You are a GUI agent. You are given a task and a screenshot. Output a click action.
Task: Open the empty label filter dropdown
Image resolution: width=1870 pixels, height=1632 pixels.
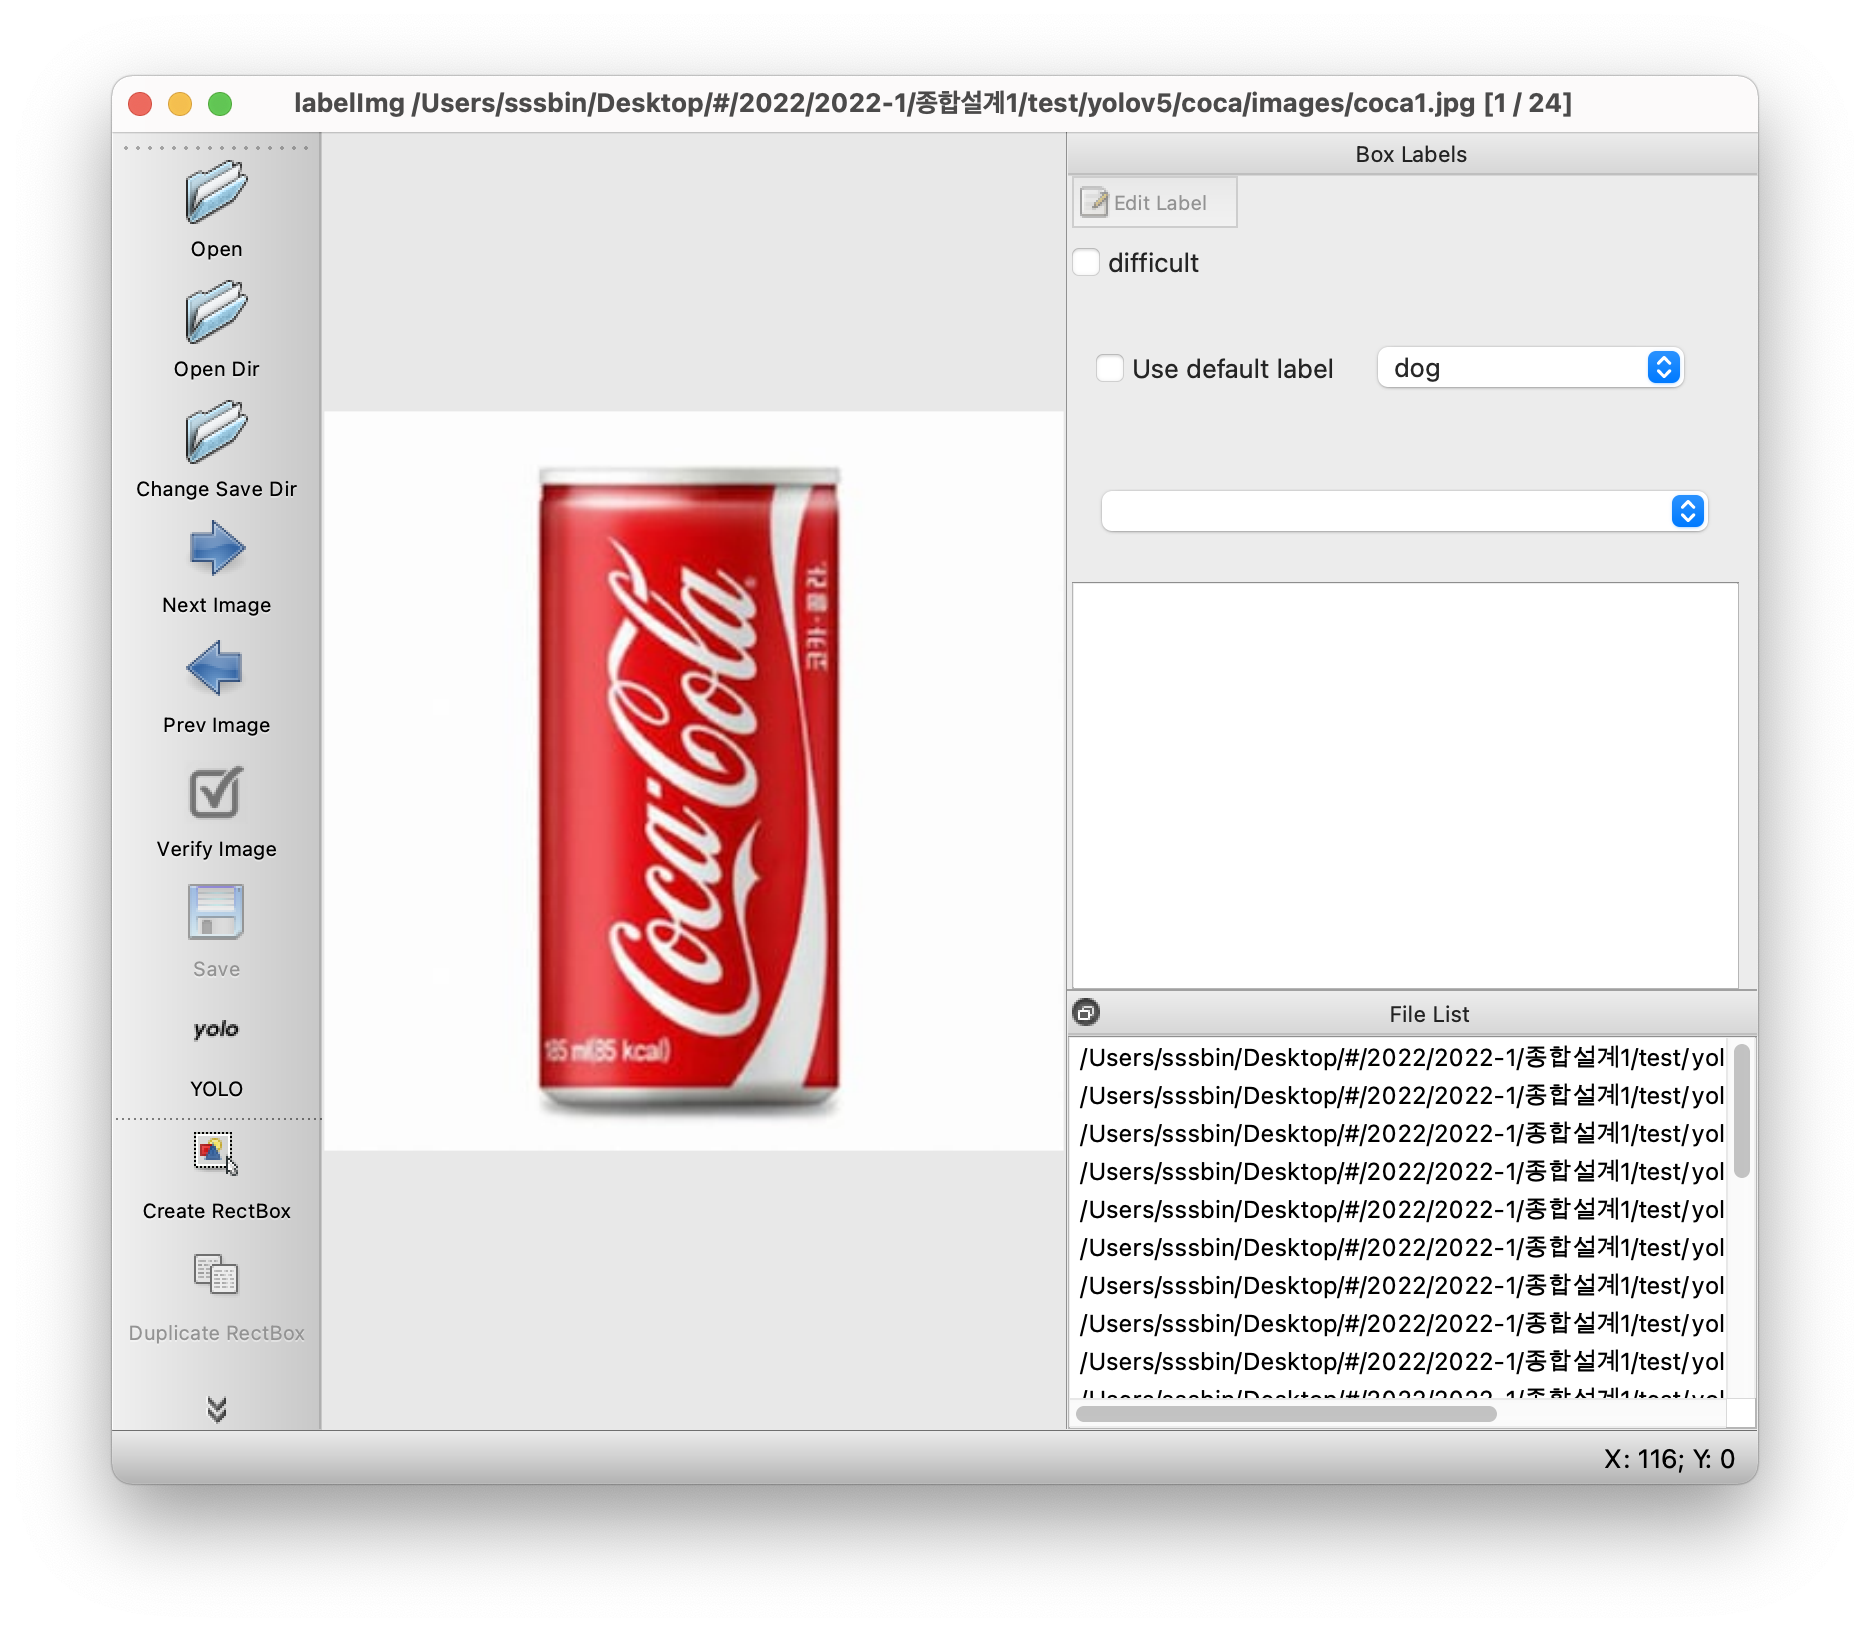tap(1403, 511)
